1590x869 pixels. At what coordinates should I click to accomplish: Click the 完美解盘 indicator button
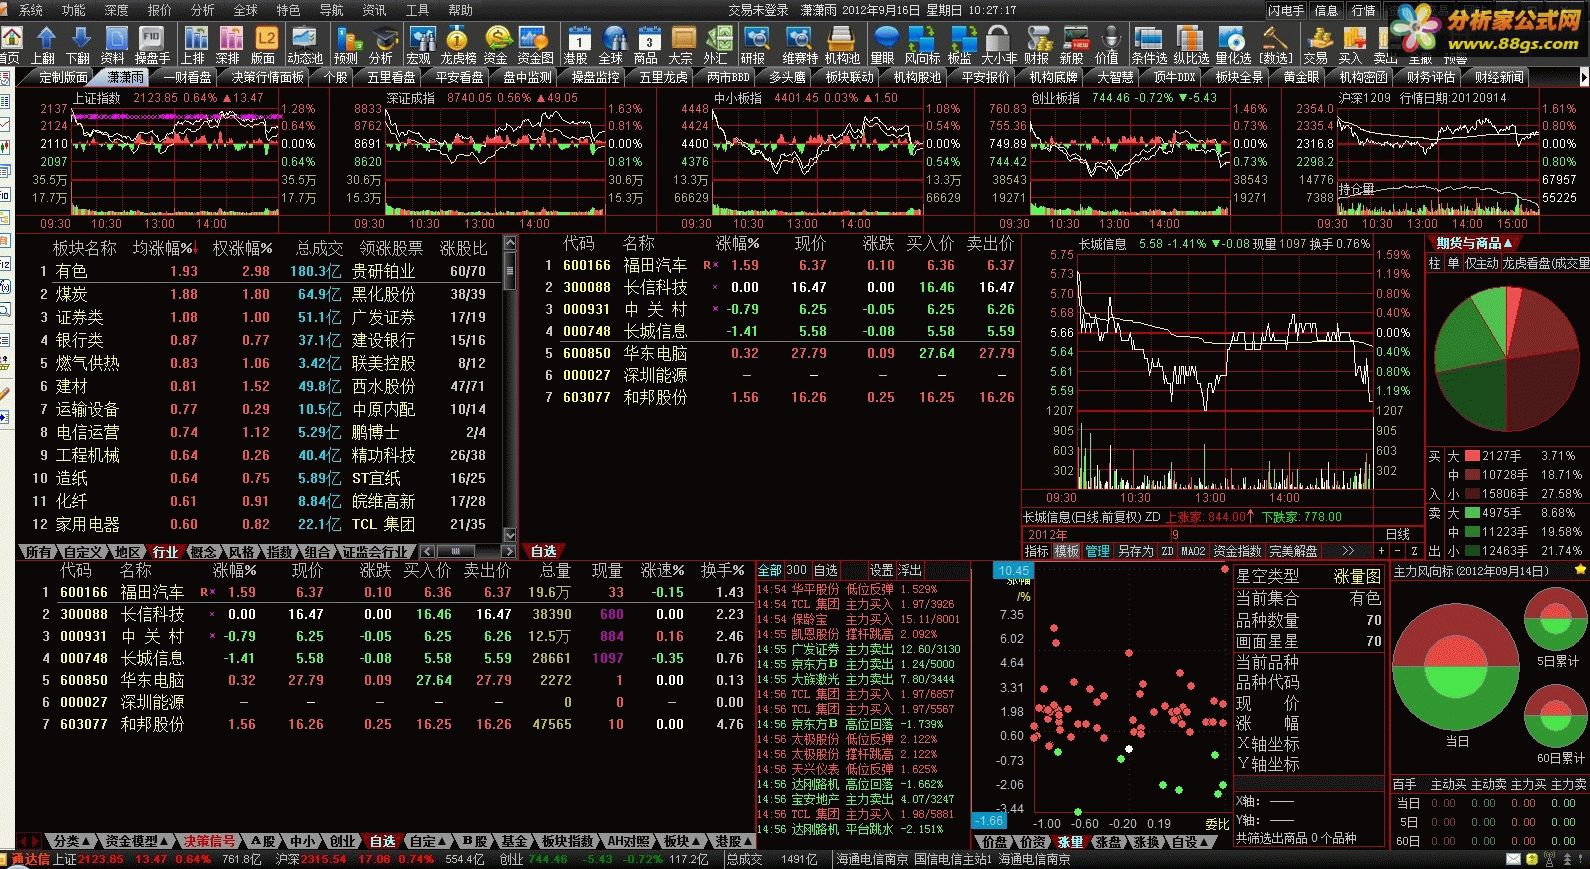pyautogui.click(x=1292, y=551)
